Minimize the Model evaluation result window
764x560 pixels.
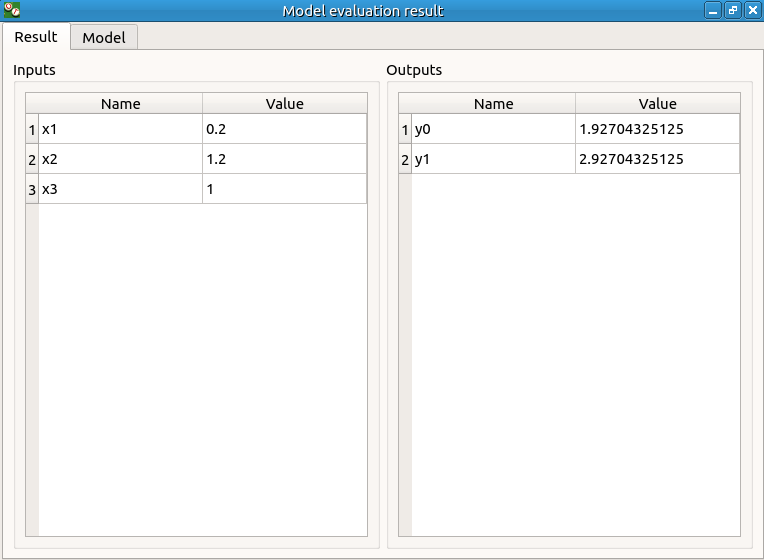point(713,10)
